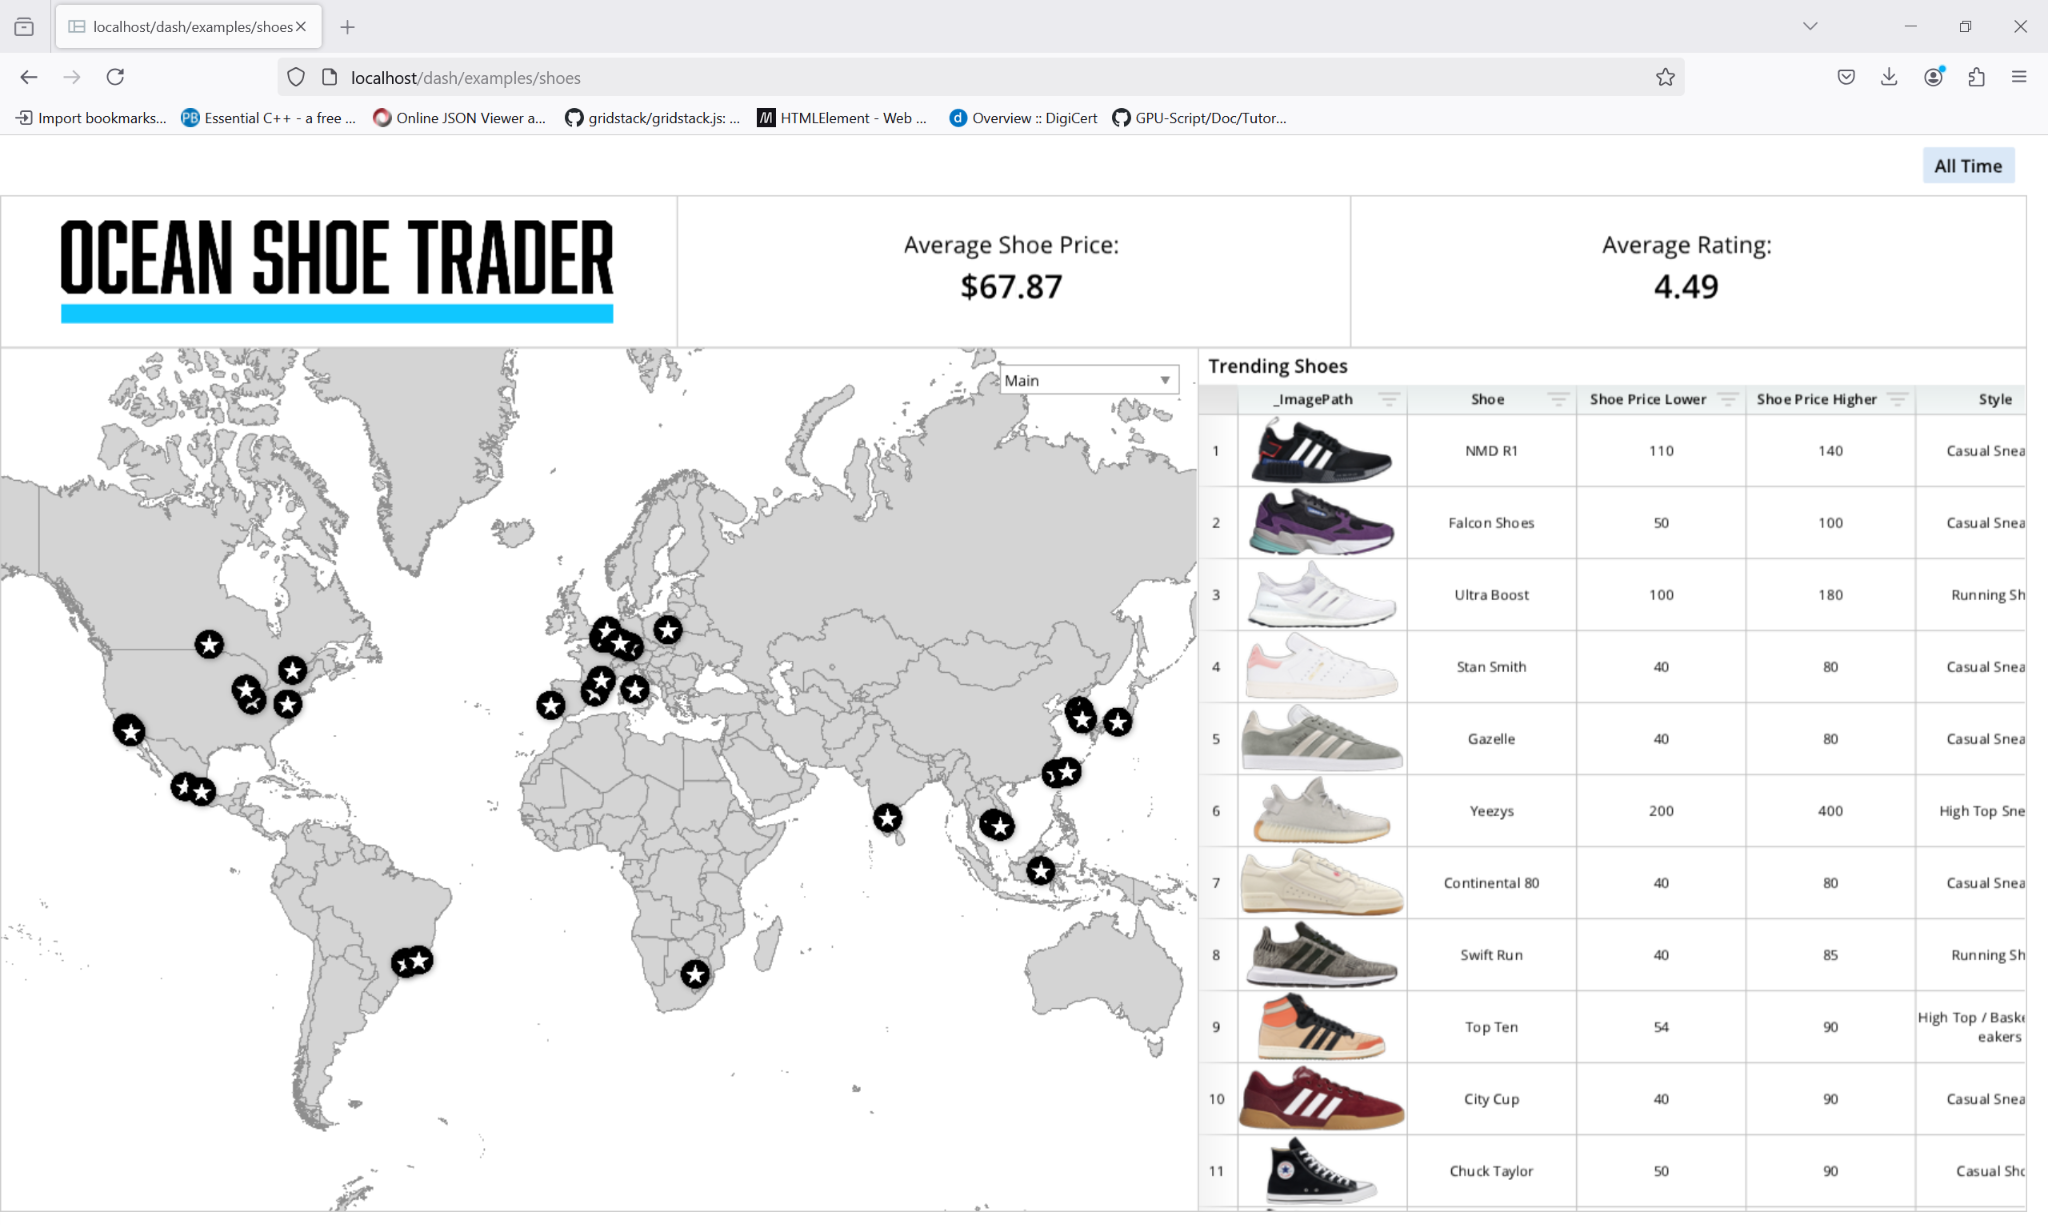Click the Style column header
This screenshot has width=2048, height=1226.
(1995, 399)
